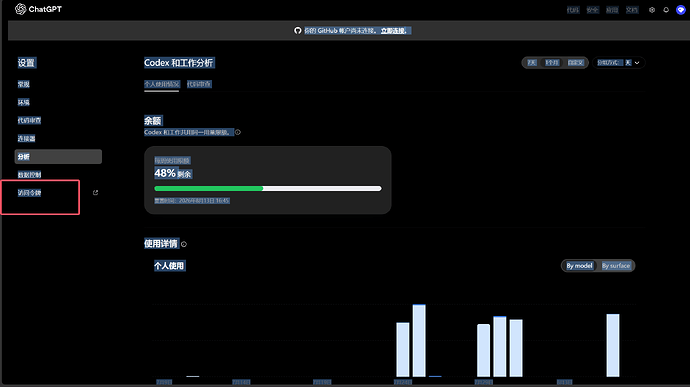Click the green 48% remaining usage bar
The image size is (690, 387).
209,188
